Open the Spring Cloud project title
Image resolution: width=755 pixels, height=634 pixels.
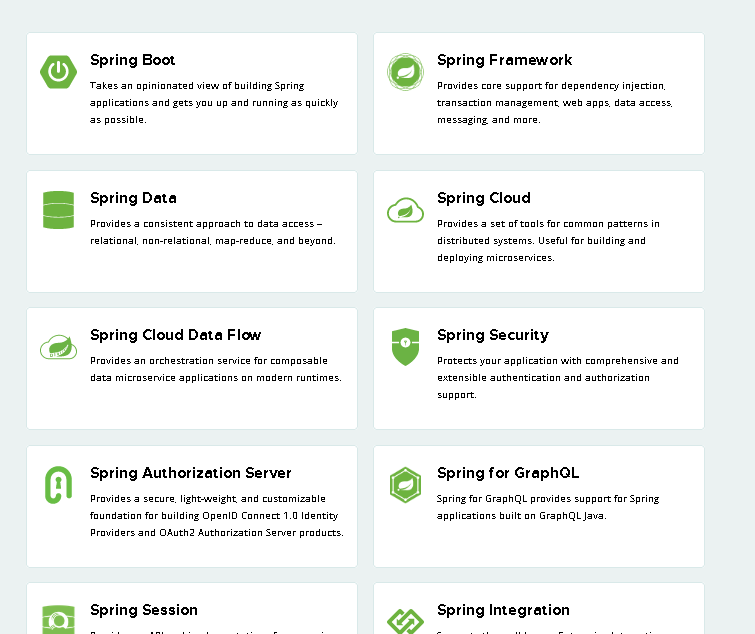[484, 198]
